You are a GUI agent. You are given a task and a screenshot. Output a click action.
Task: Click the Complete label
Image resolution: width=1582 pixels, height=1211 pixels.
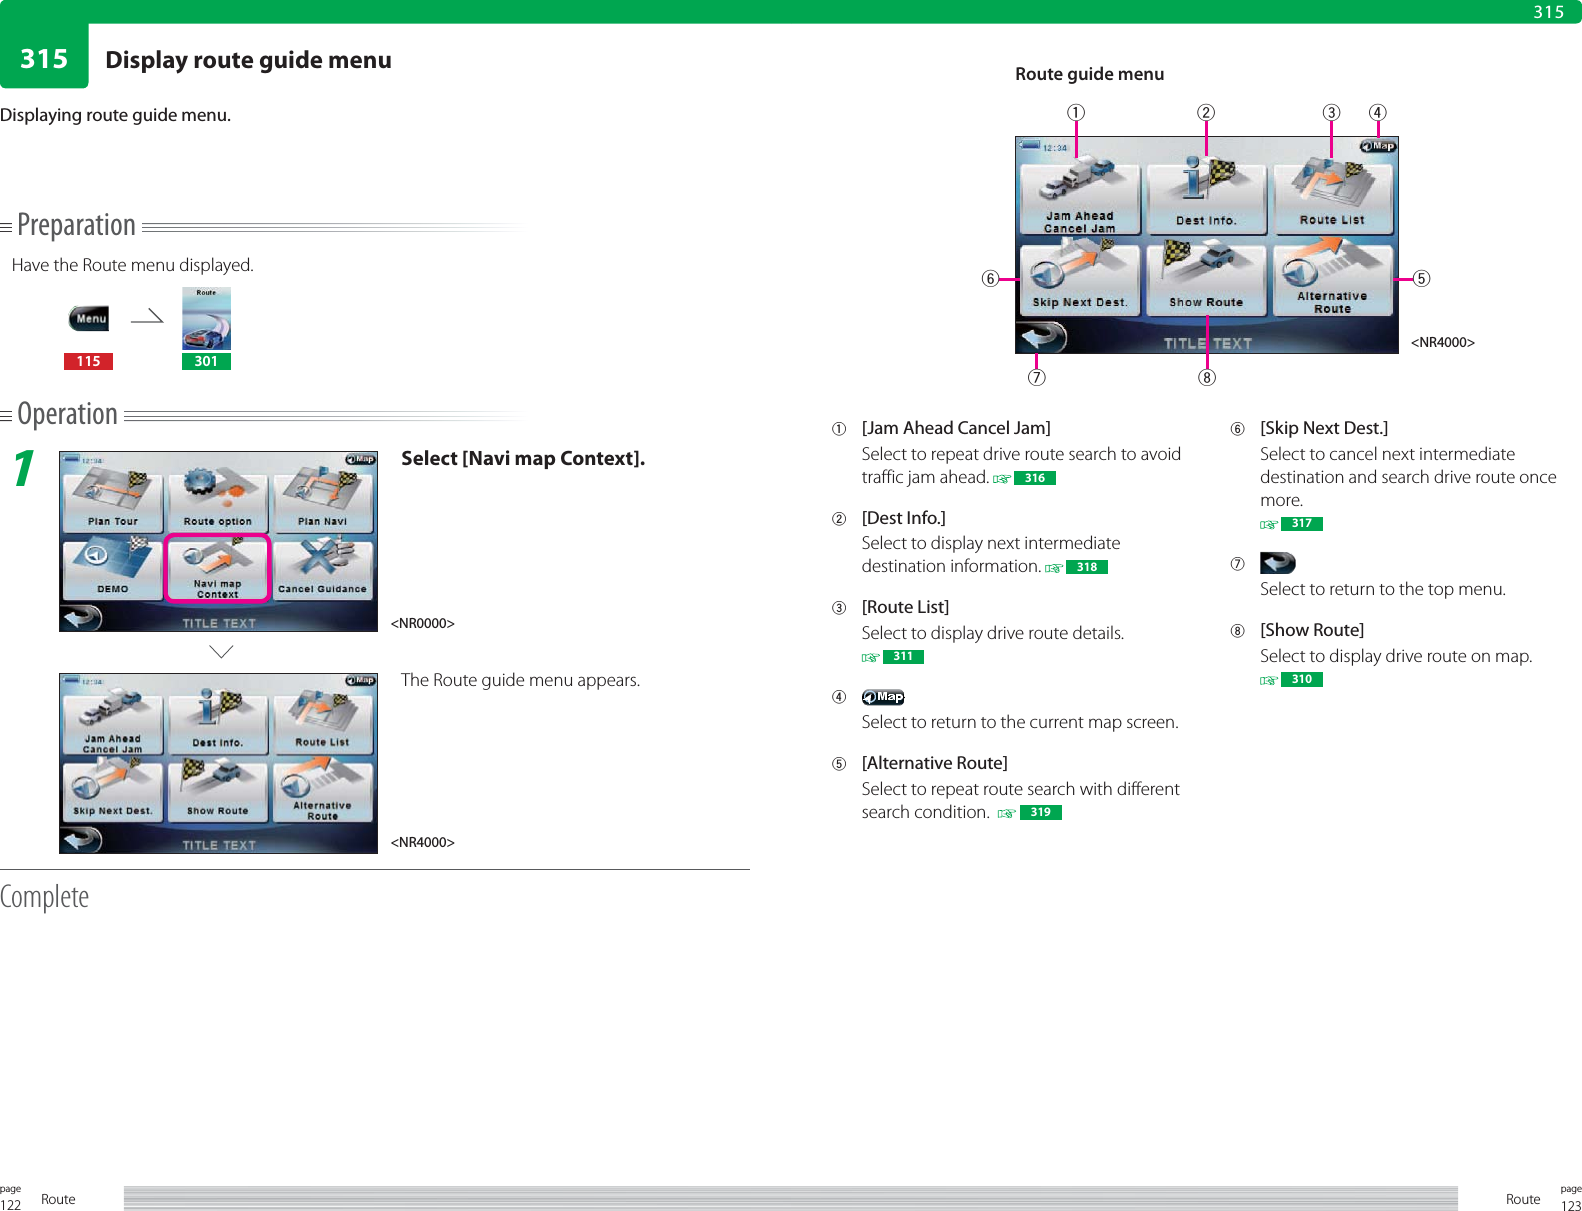pyautogui.click(x=44, y=896)
